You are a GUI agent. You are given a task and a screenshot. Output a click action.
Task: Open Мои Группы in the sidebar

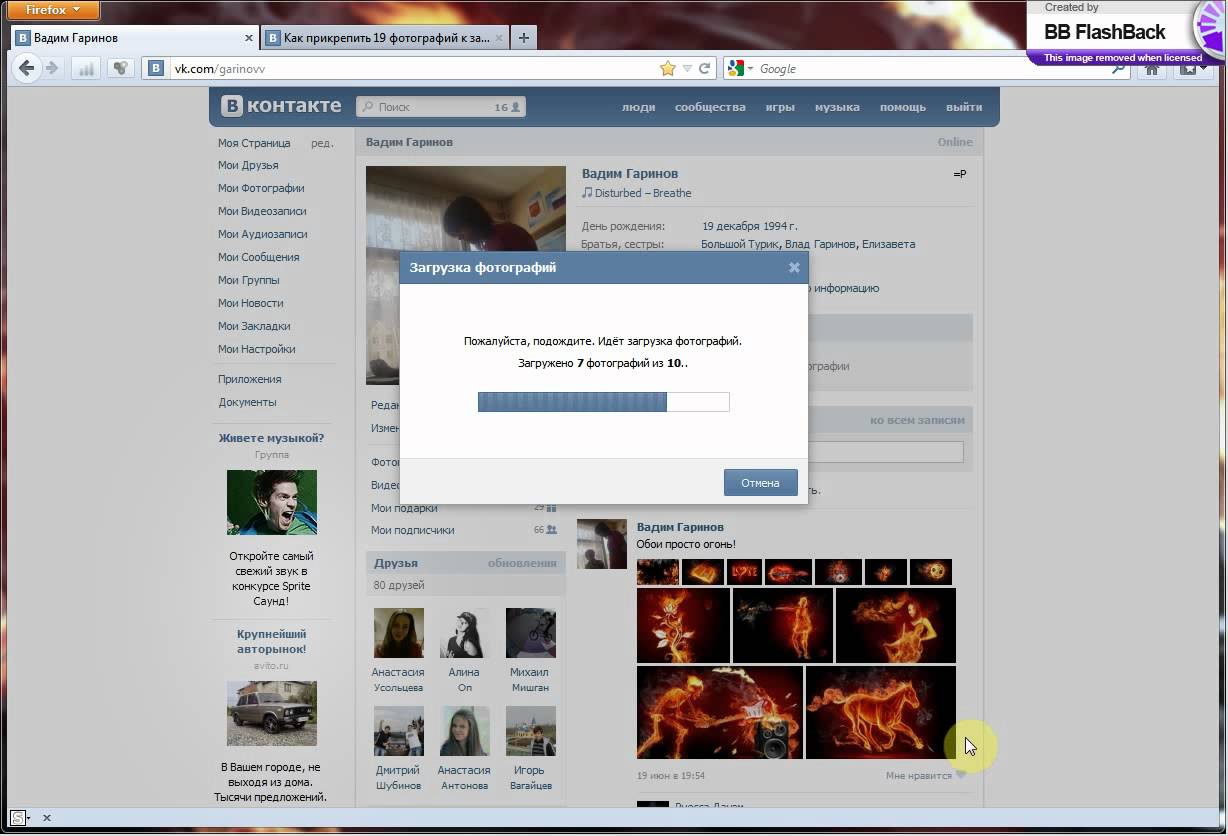coord(249,281)
